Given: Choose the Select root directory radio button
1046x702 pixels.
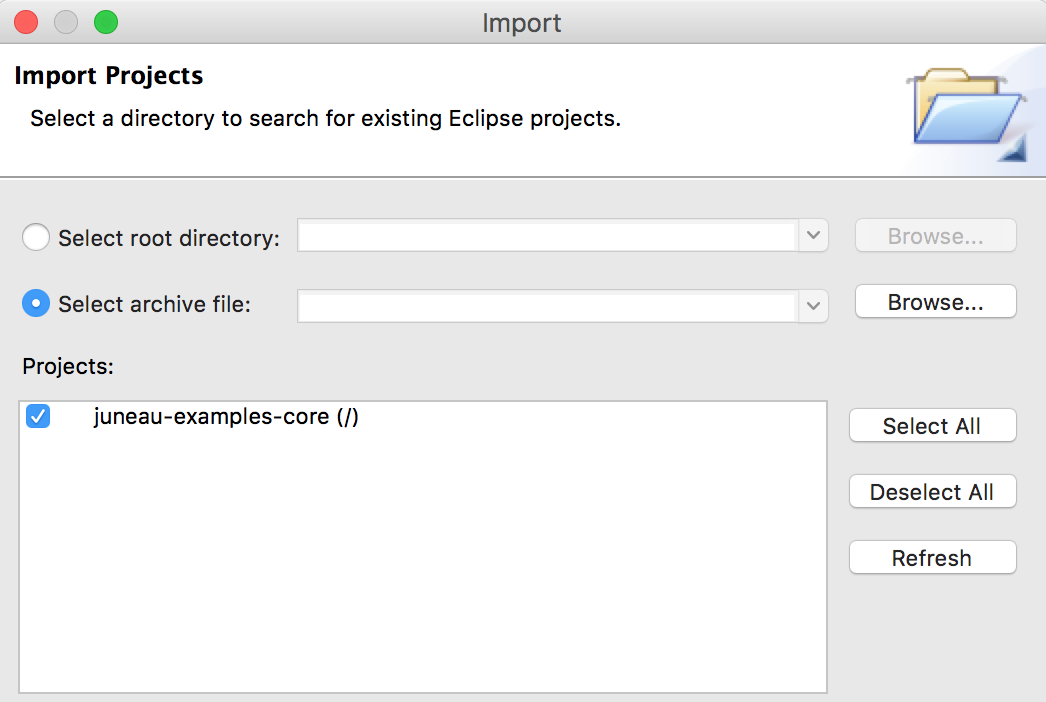Looking at the screenshot, I should (36, 238).
